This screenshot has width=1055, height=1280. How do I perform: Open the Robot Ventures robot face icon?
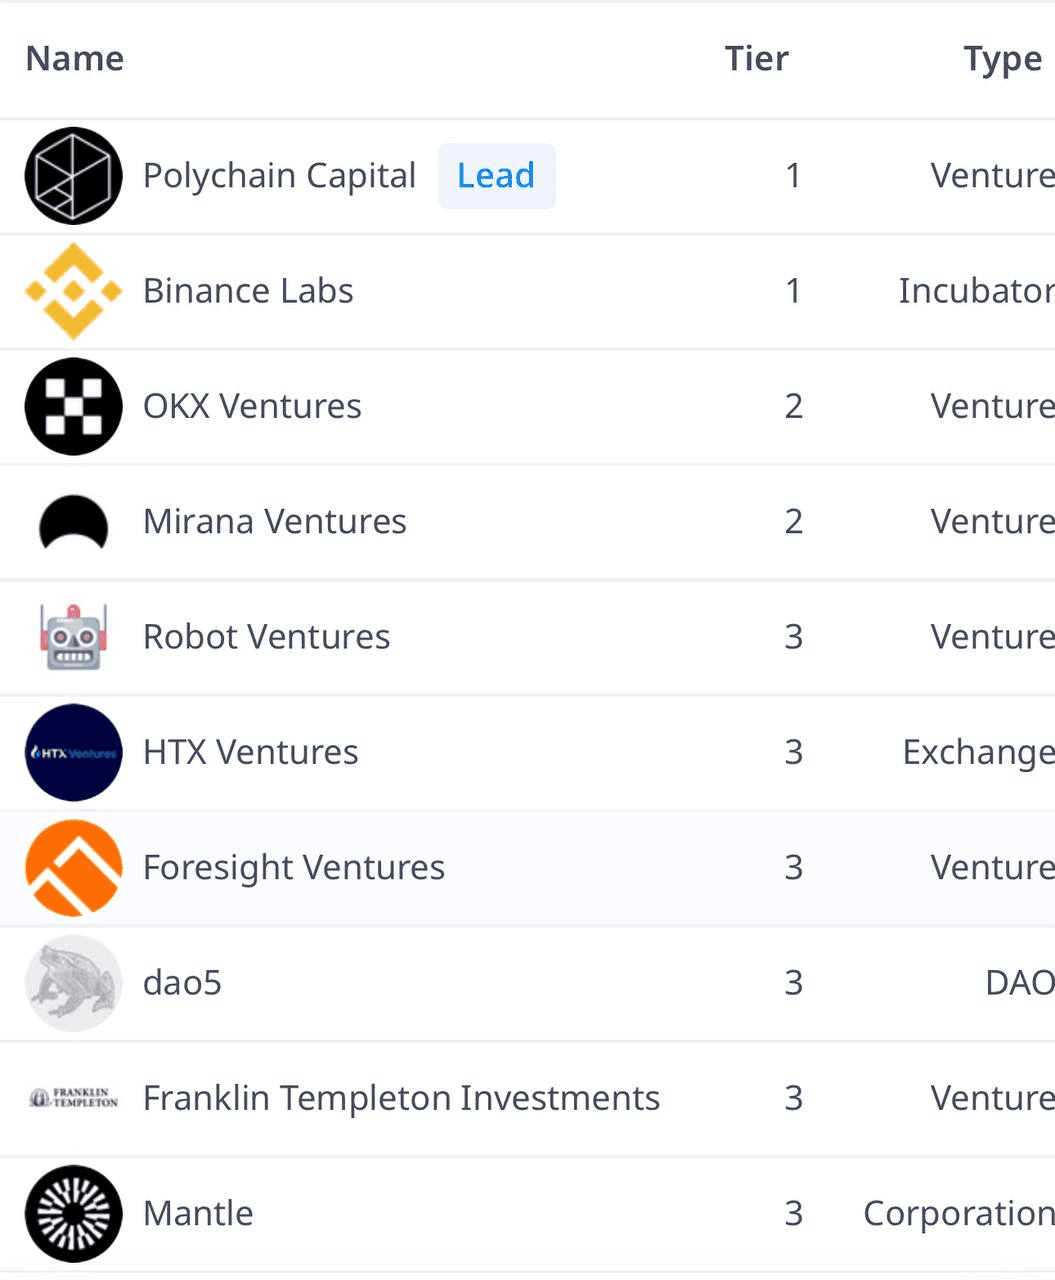(73, 637)
